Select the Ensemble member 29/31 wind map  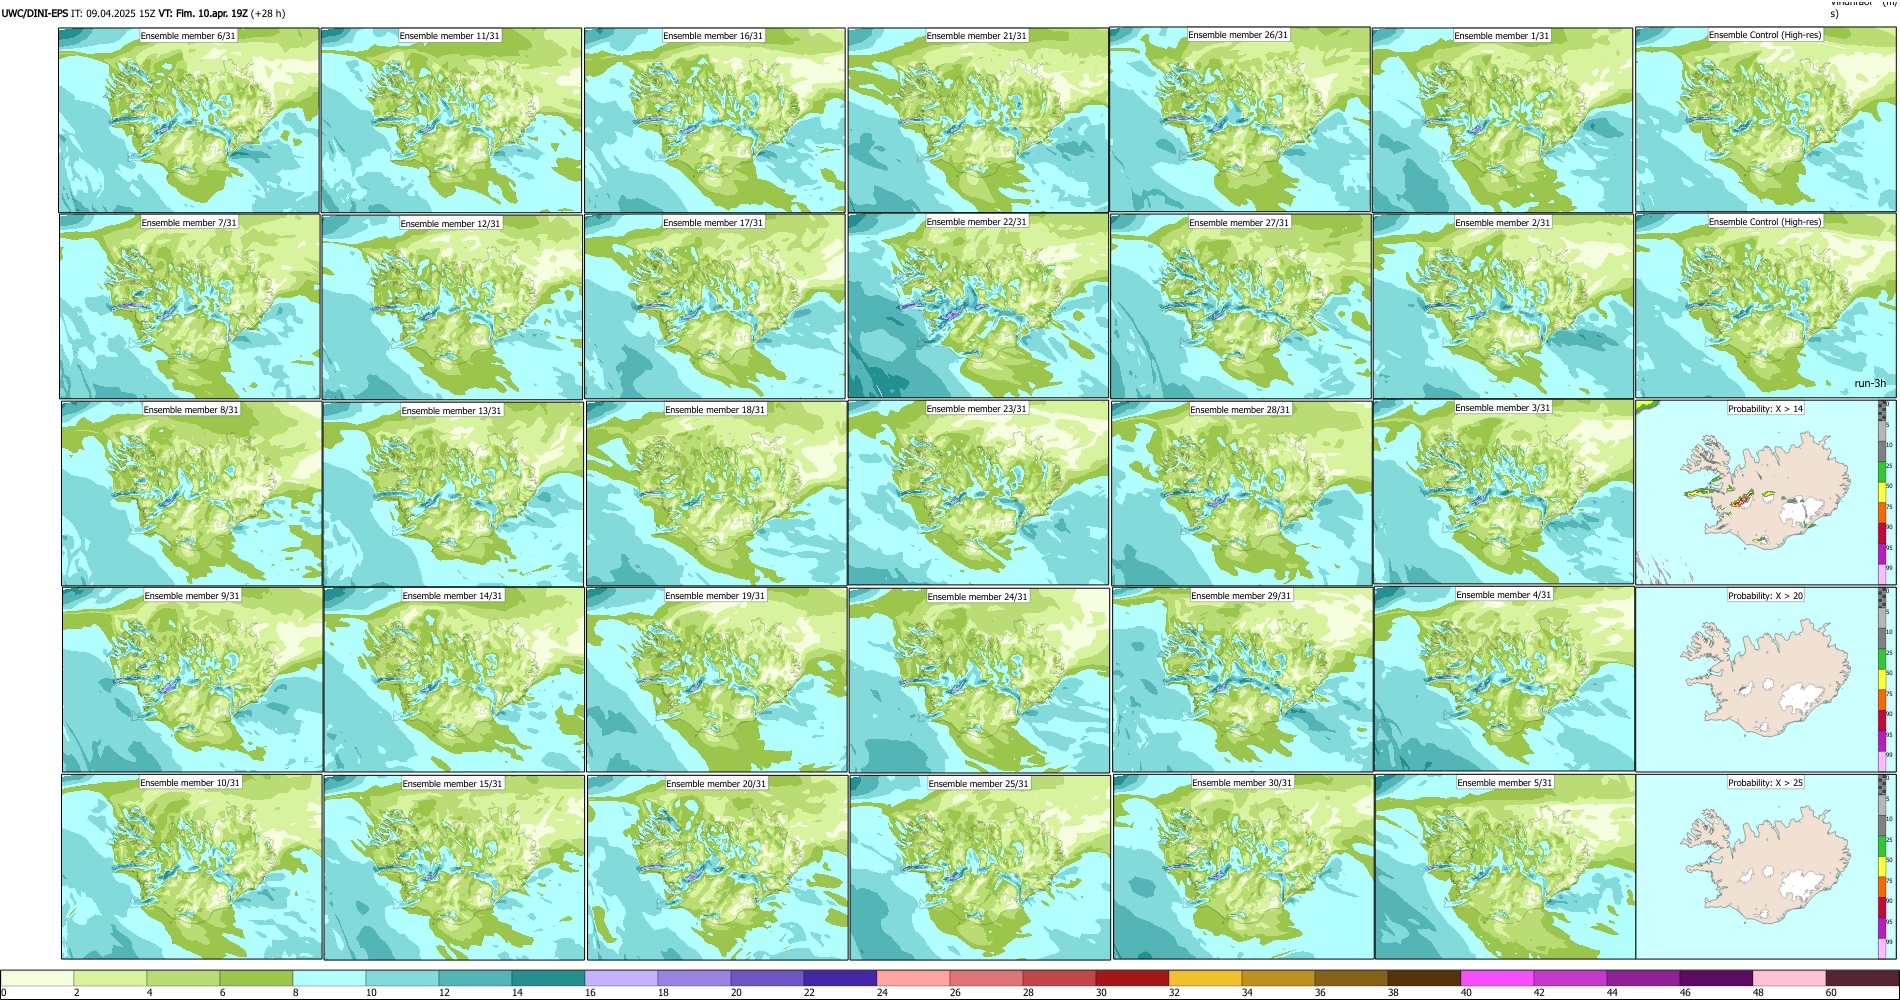click(x=1242, y=680)
